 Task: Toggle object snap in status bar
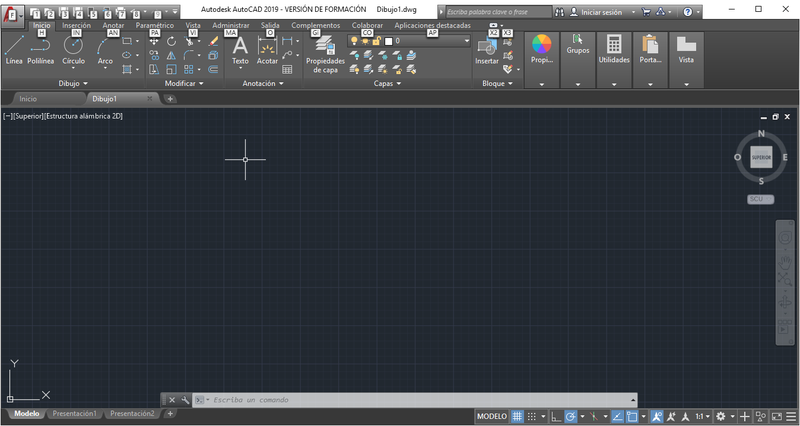[x=632, y=416]
